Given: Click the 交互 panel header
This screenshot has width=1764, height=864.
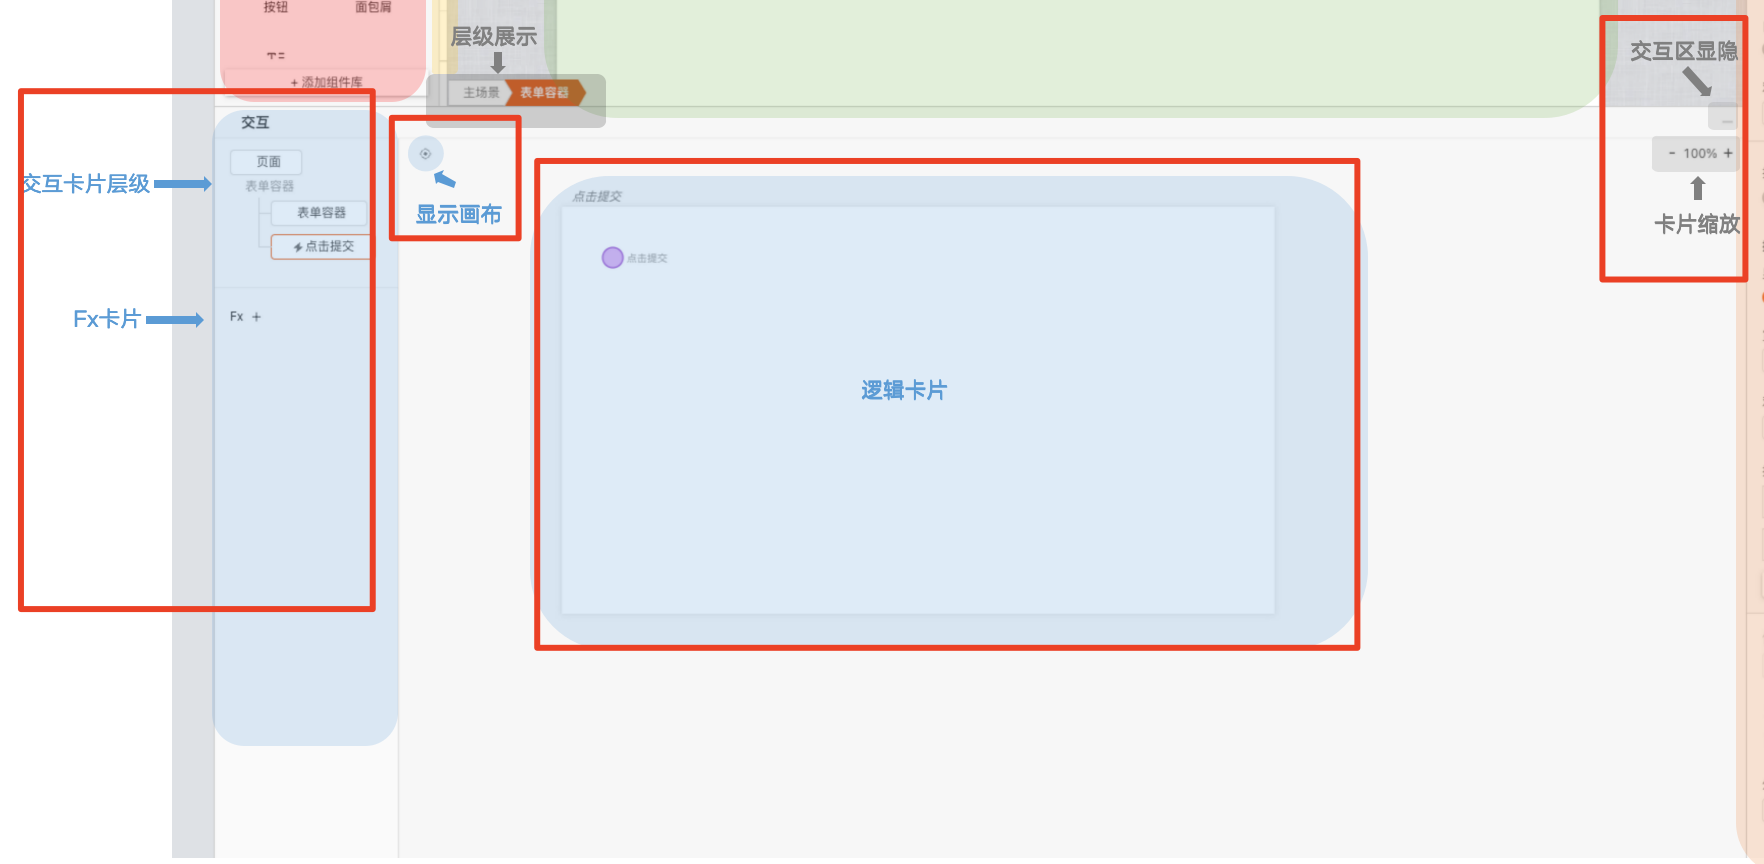Looking at the screenshot, I should tap(255, 123).
